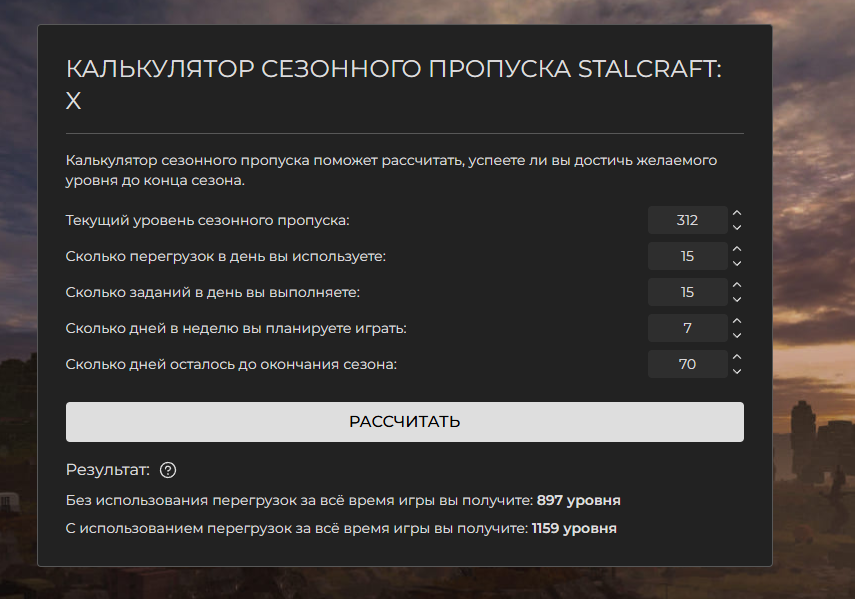
Task: Increase tasks per day value
Action: pos(737,285)
